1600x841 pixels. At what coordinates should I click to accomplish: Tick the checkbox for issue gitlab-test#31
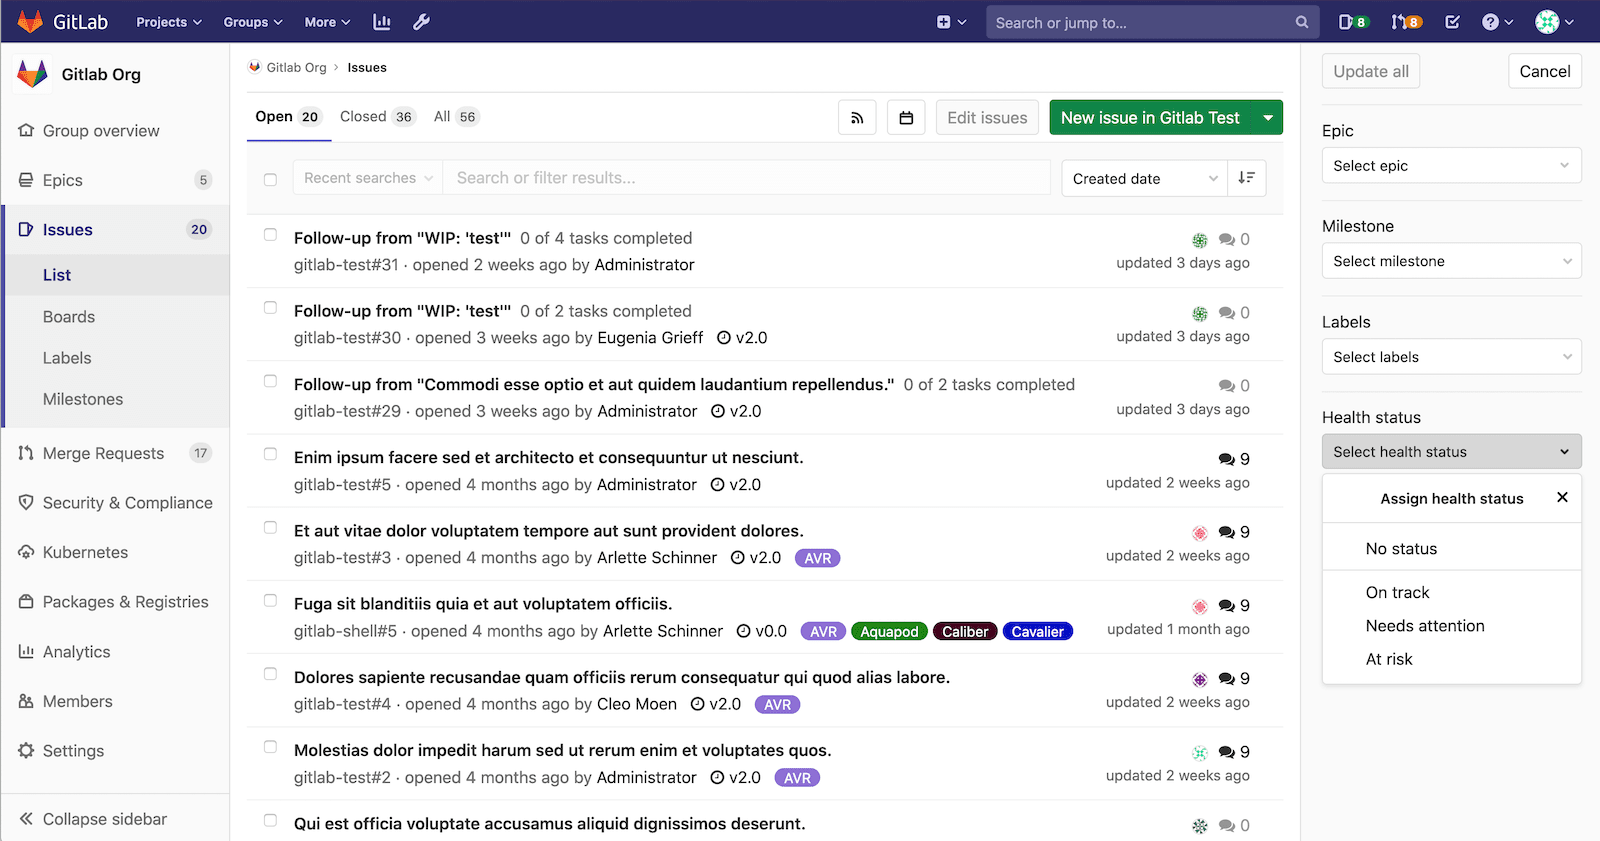tap(270, 235)
